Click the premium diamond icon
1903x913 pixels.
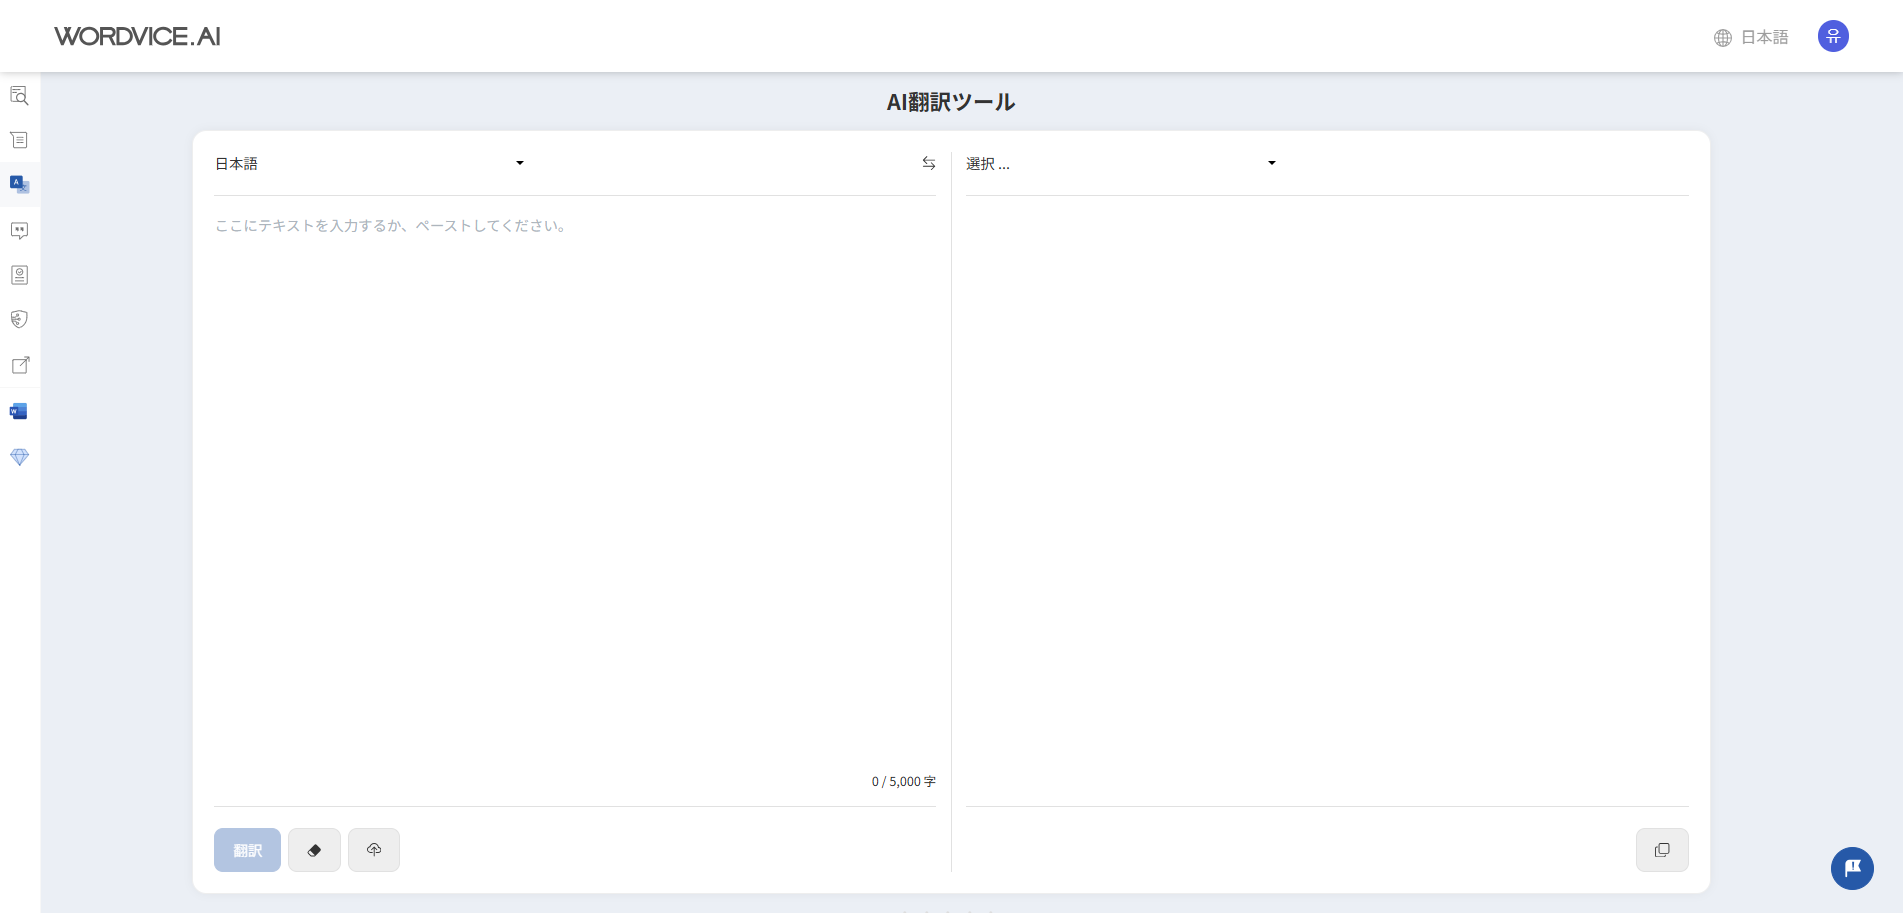pyautogui.click(x=19, y=457)
